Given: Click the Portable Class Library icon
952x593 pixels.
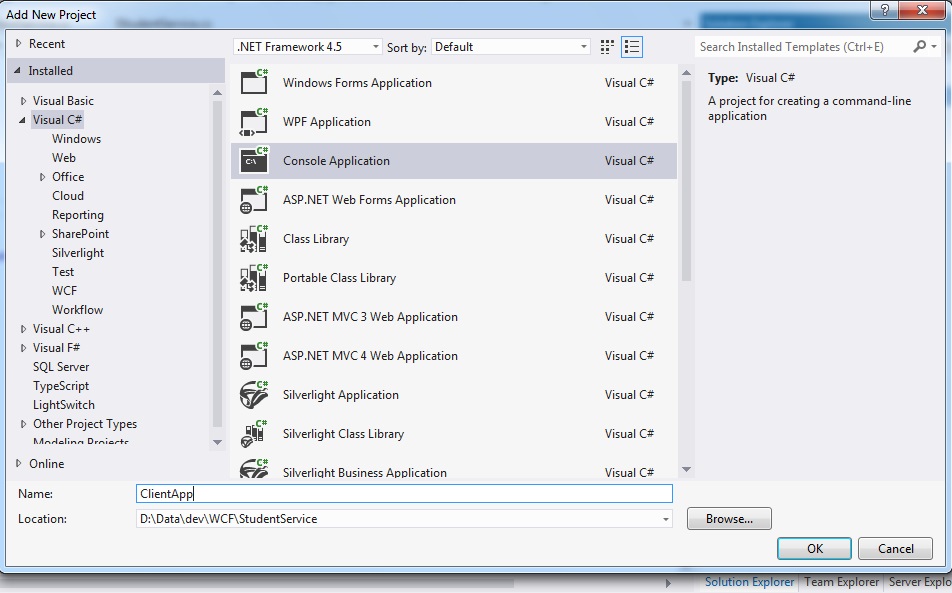Looking at the screenshot, I should point(254,277).
